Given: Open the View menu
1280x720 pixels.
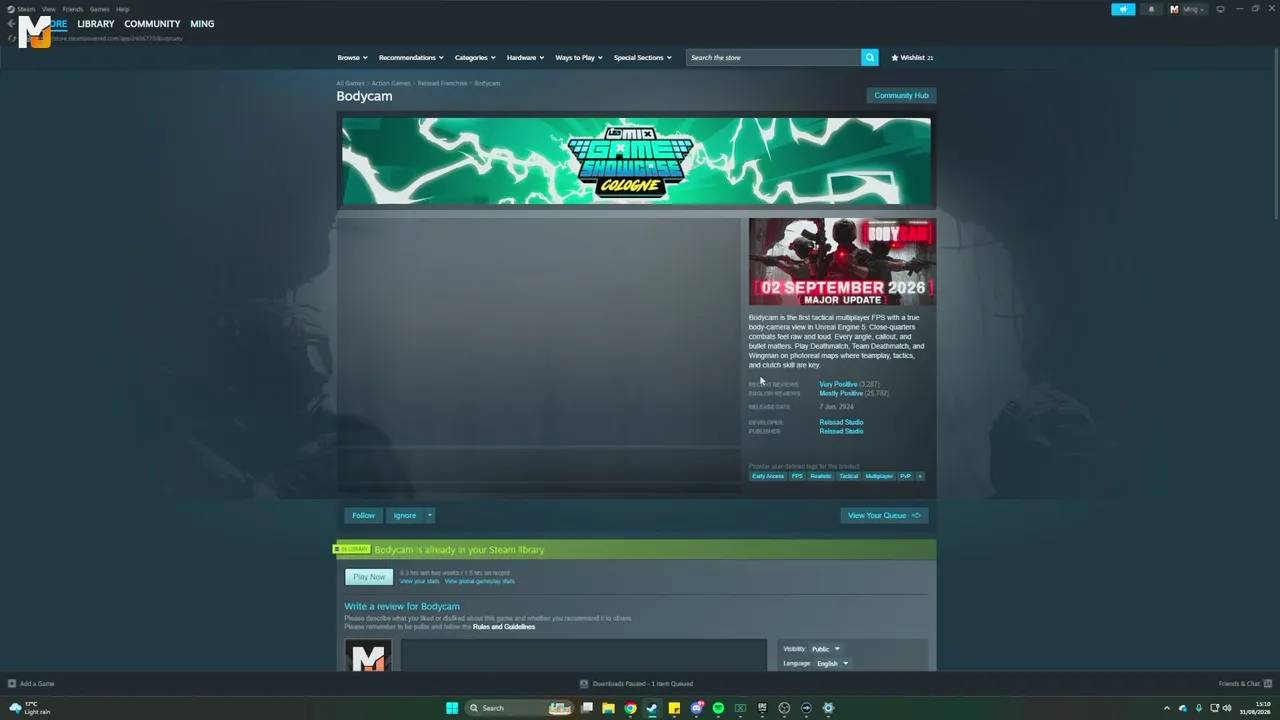Looking at the screenshot, I should click(x=48, y=9).
